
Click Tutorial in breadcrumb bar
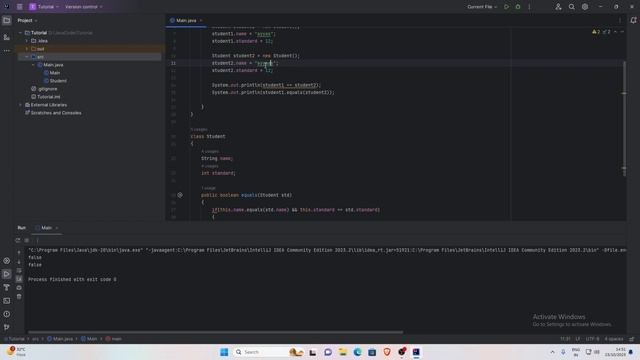pyautogui.click(x=17, y=339)
